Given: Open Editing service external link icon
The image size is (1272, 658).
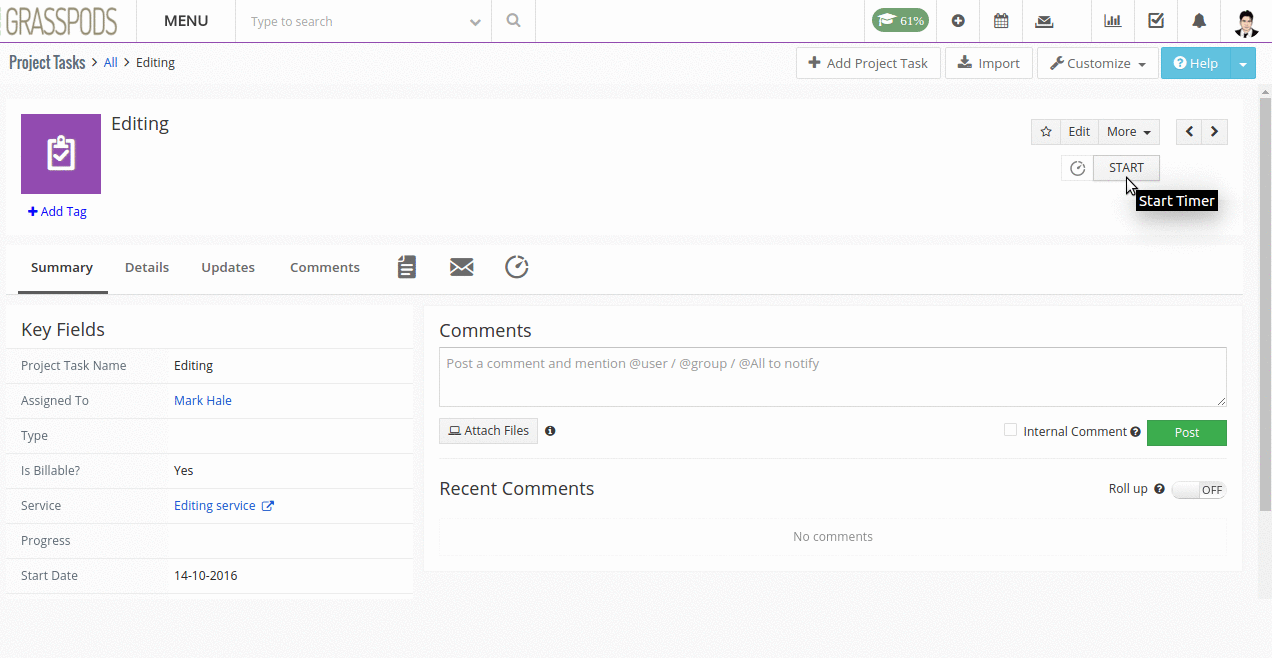Looking at the screenshot, I should 268,506.
